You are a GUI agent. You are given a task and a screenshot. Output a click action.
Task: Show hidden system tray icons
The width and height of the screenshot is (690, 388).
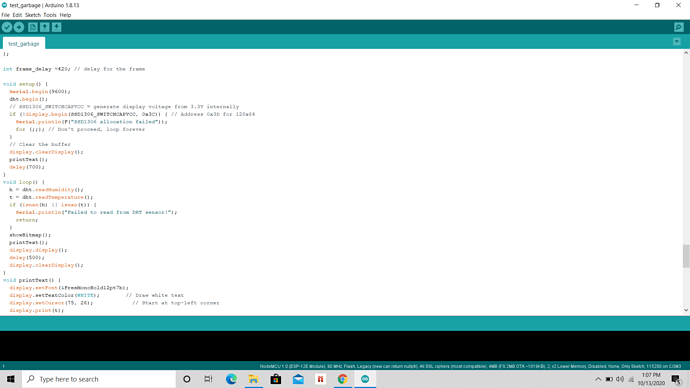[598, 379]
